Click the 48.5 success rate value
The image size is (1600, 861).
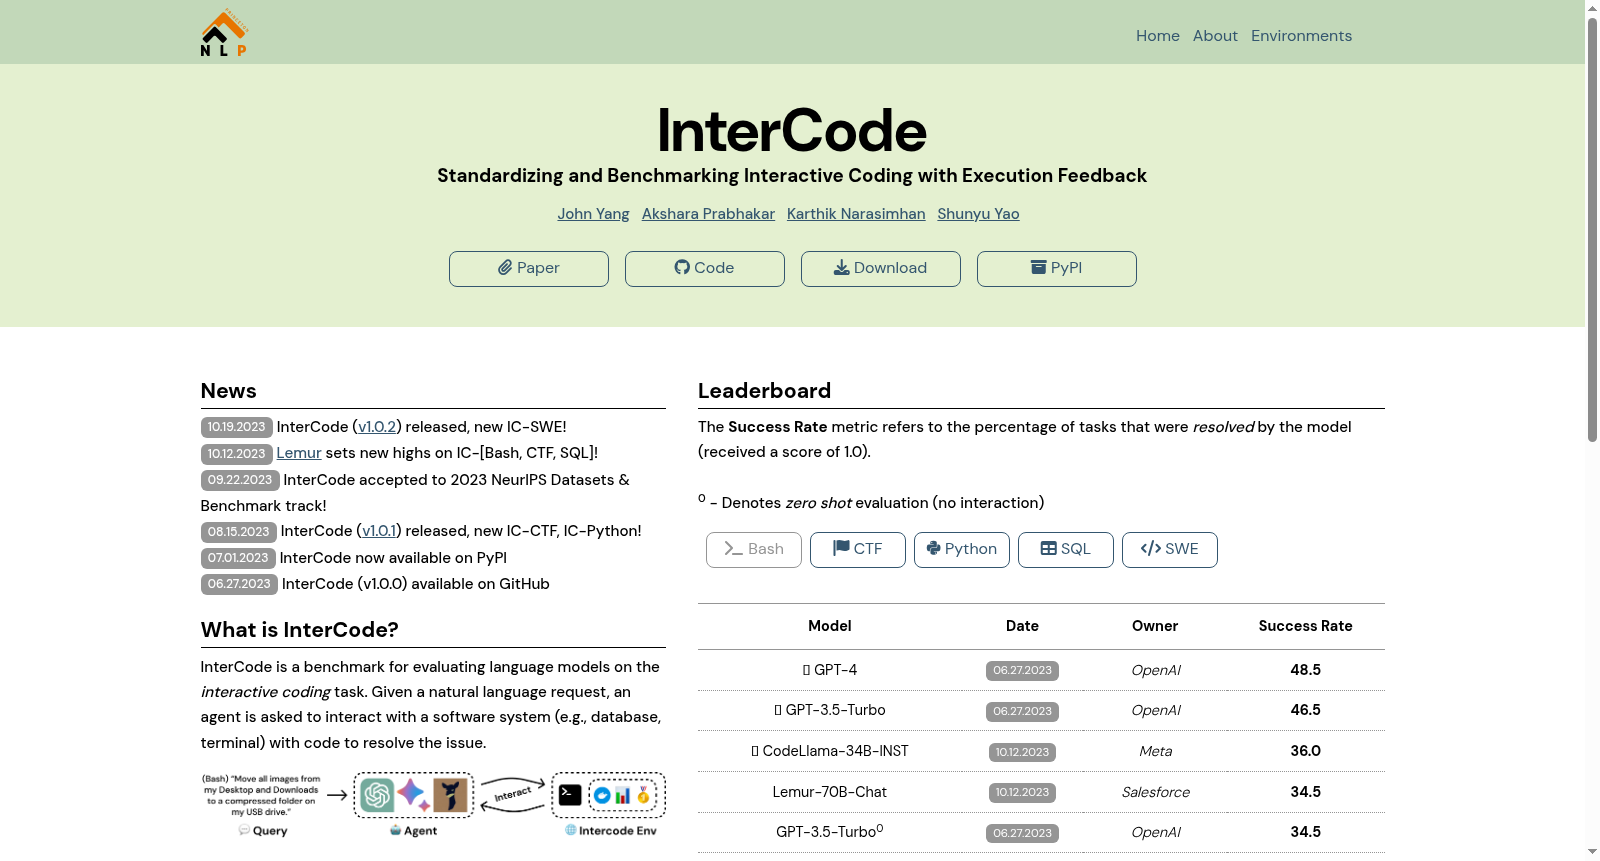click(x=1305, y=670)
